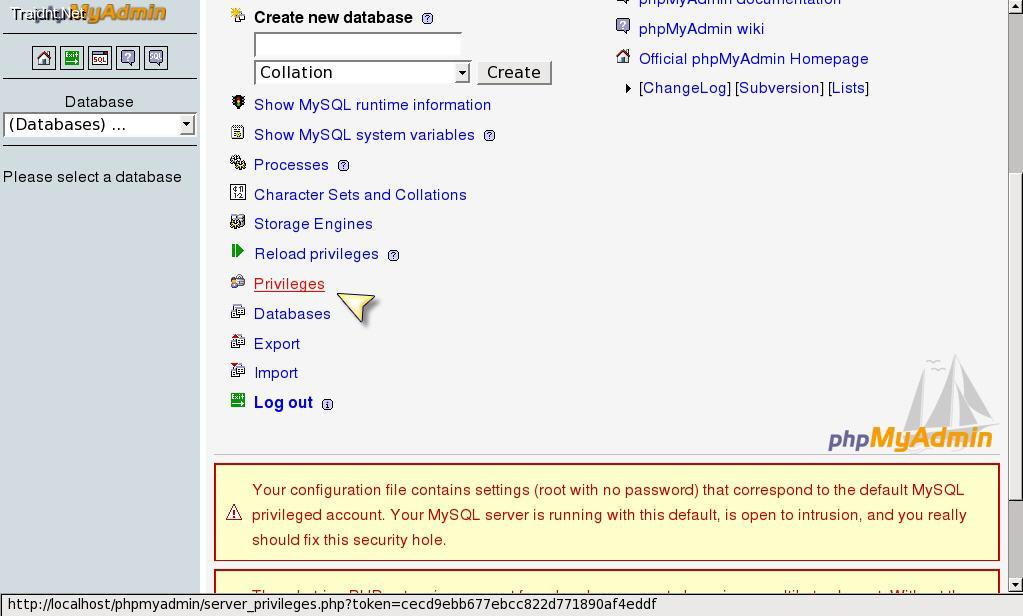This screenshot has height=616, width=1023.
Task: Click the 'Please select a database' text
Action: 92,177
